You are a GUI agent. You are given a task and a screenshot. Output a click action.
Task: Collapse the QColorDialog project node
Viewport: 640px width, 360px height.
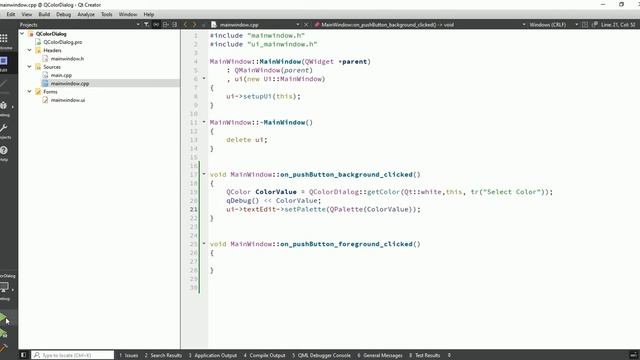[22, 34]
